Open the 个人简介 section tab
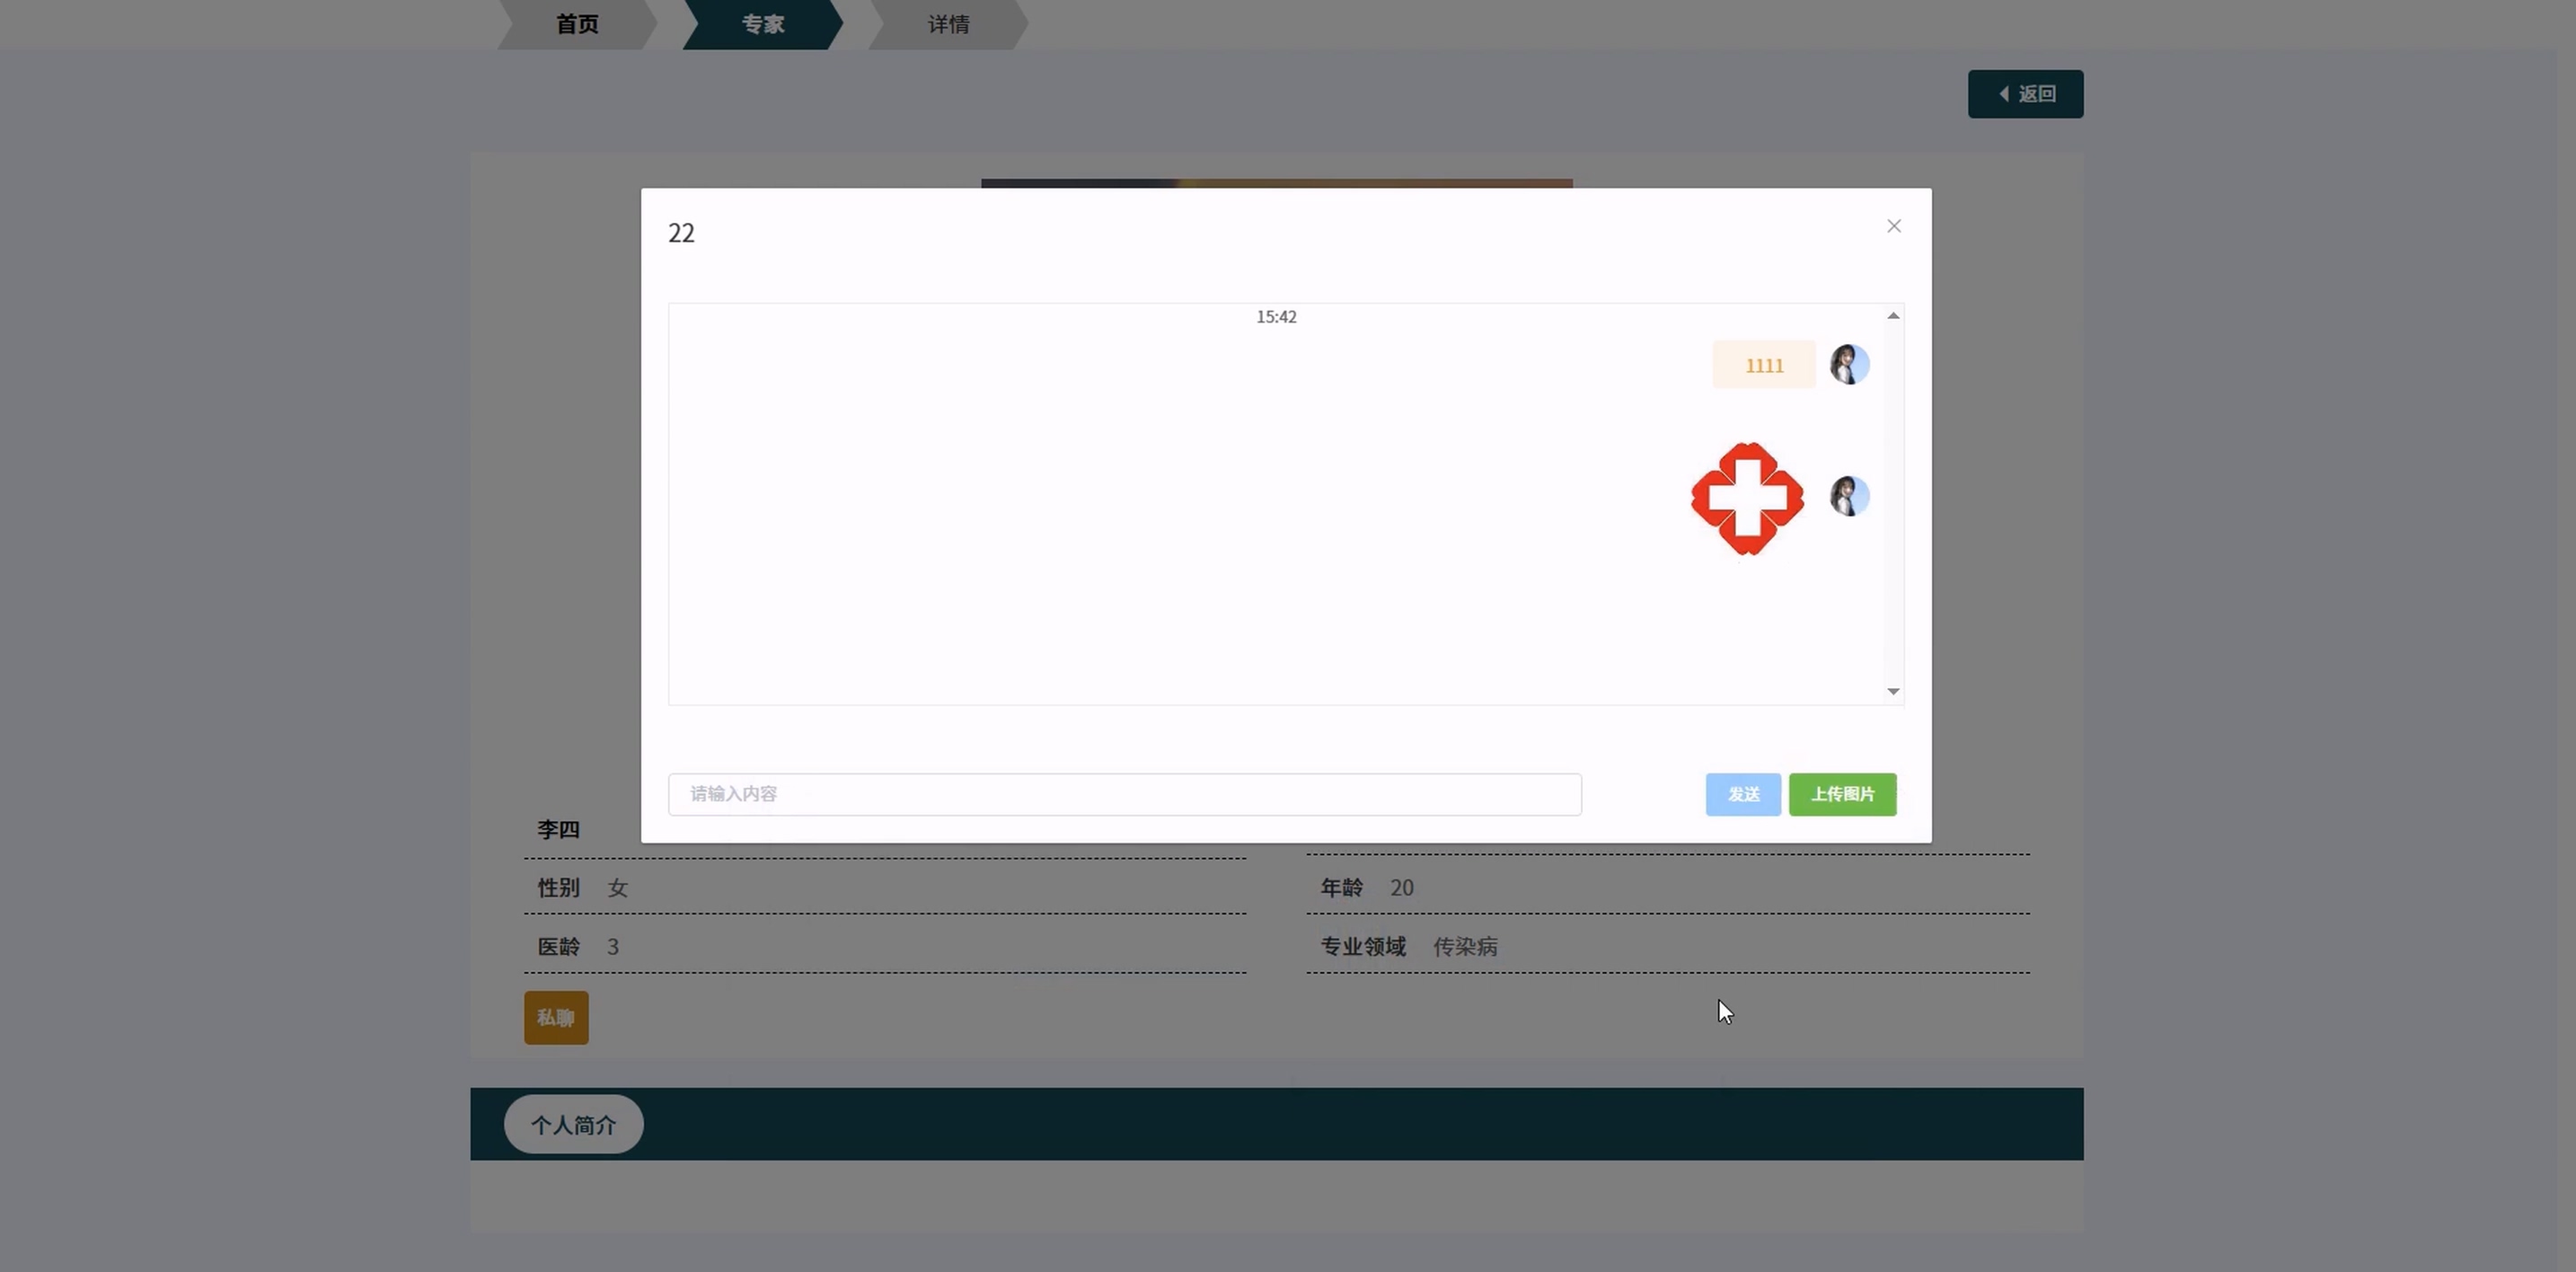 point(573,1125)
